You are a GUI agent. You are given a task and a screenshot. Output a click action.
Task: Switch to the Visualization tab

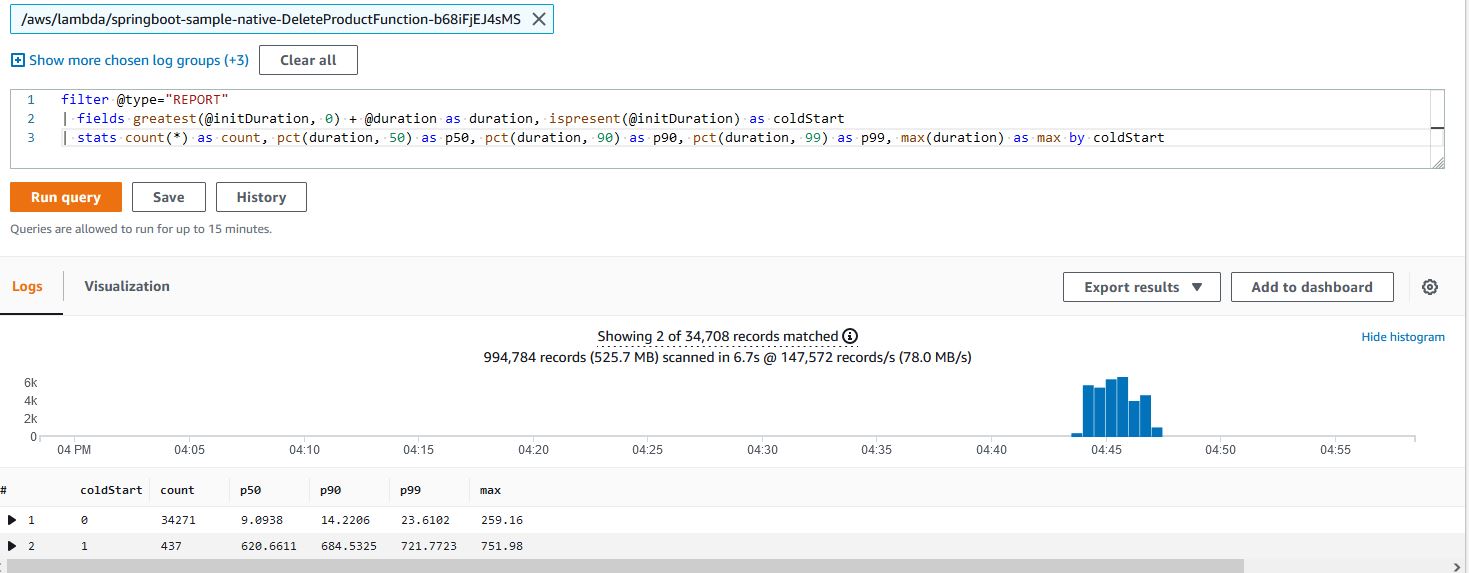(127, 286)
